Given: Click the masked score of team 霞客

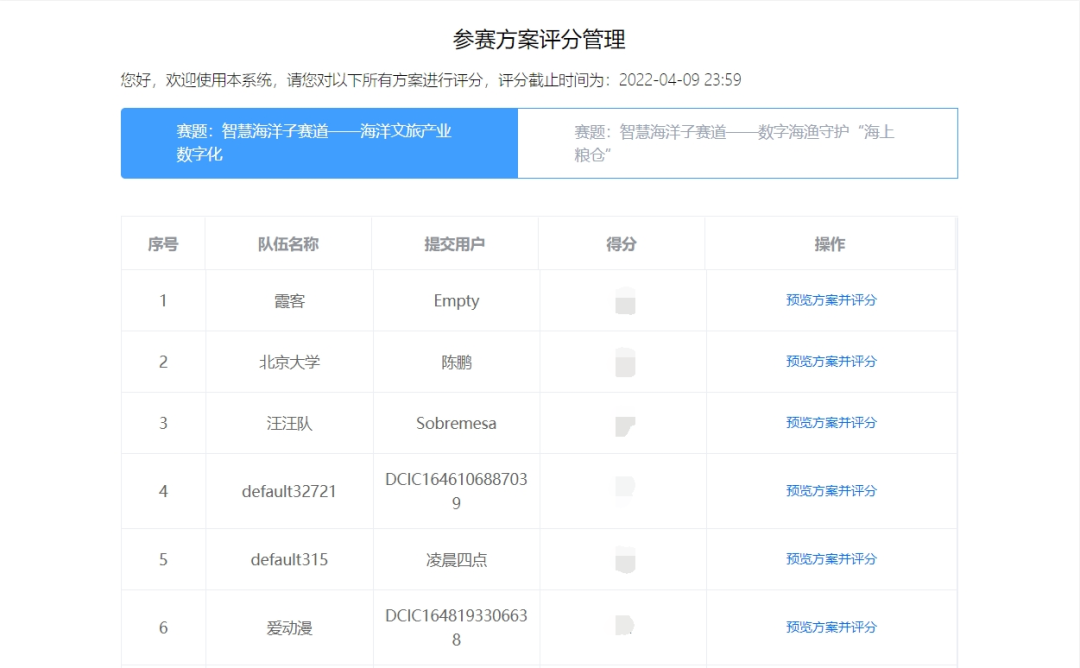Looking at the screenshot, I should (x=625, y=301).
